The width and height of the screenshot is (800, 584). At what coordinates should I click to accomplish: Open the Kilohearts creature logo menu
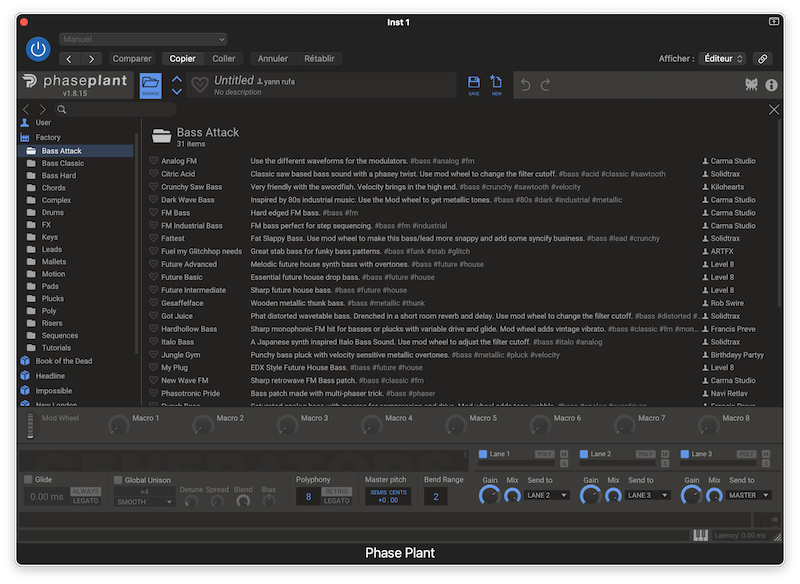(751, 85)
